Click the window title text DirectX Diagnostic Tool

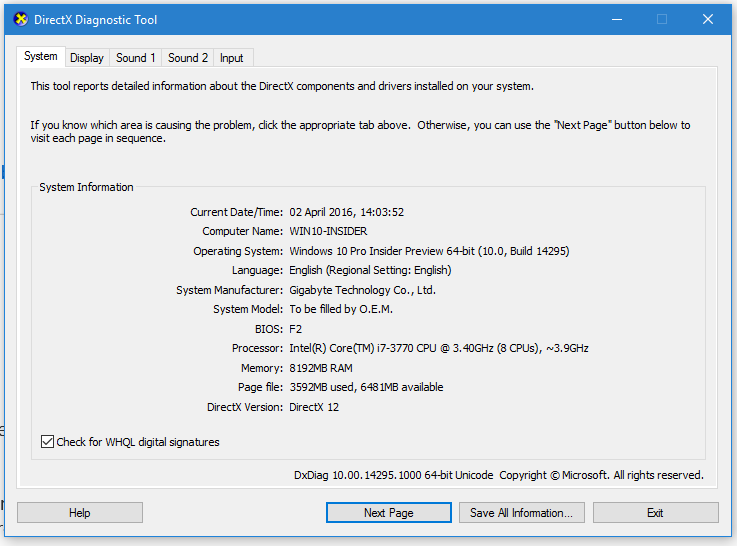pos(95,20)
